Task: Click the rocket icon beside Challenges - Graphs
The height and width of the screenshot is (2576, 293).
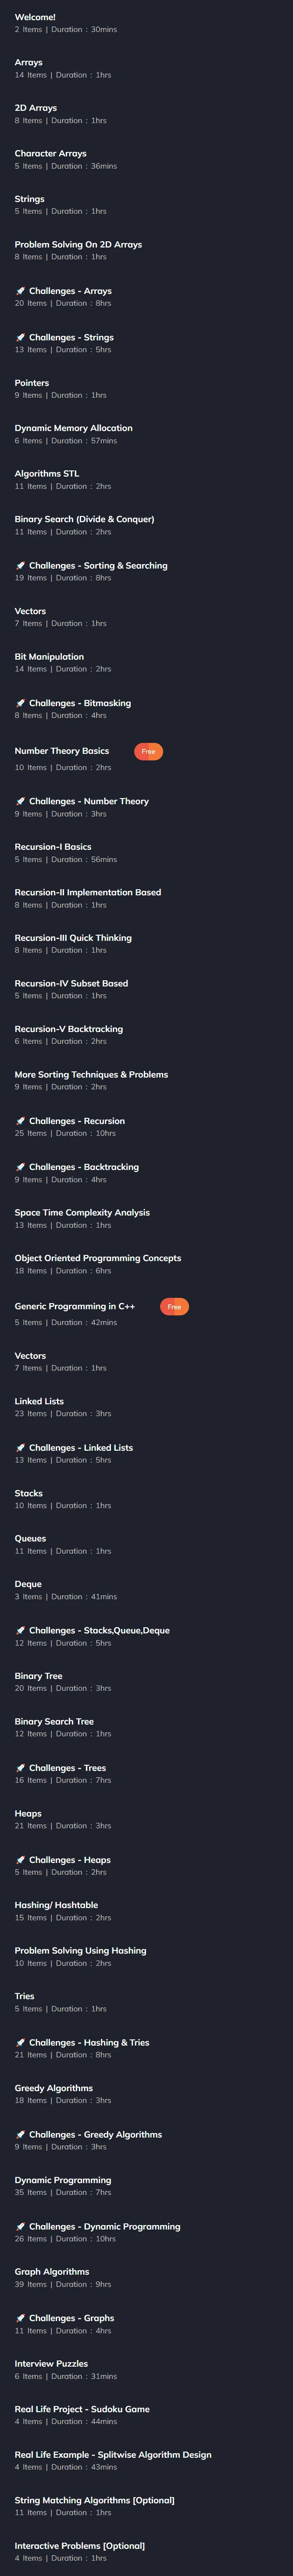Action: [x=20, y=2318]
